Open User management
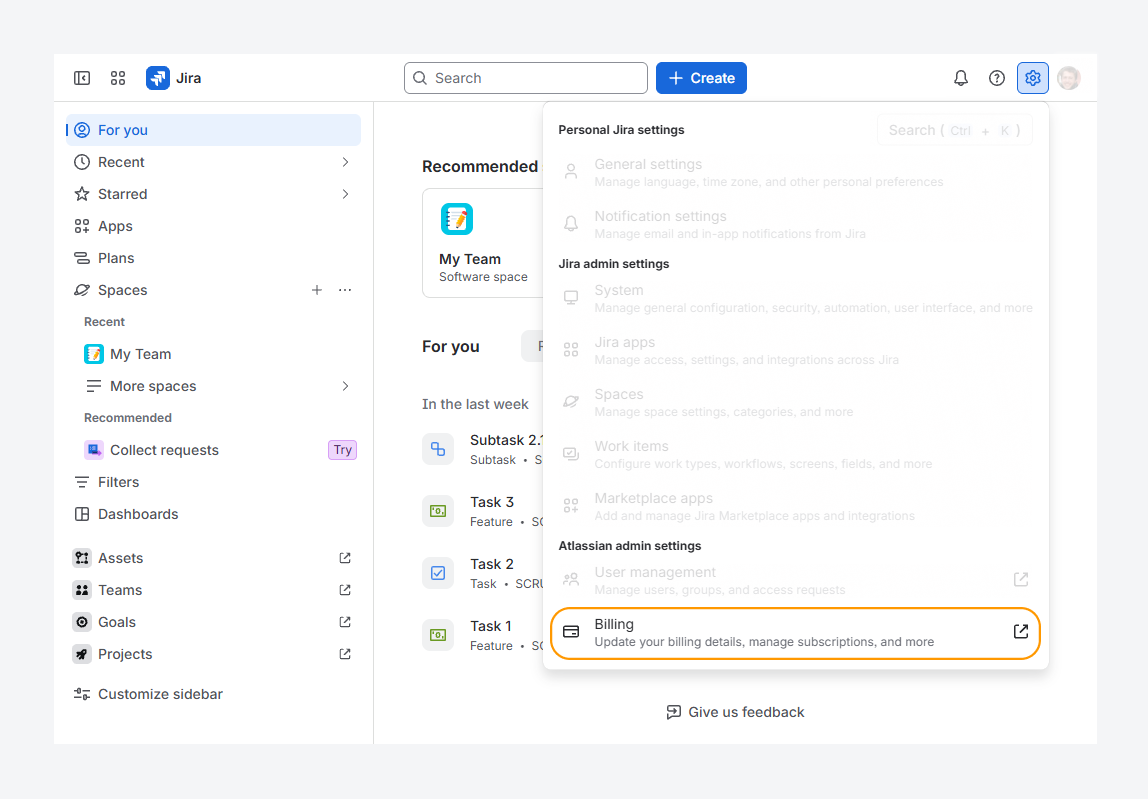The width and height of the screenshot is (1148, 799). click(x=795, y=581)
